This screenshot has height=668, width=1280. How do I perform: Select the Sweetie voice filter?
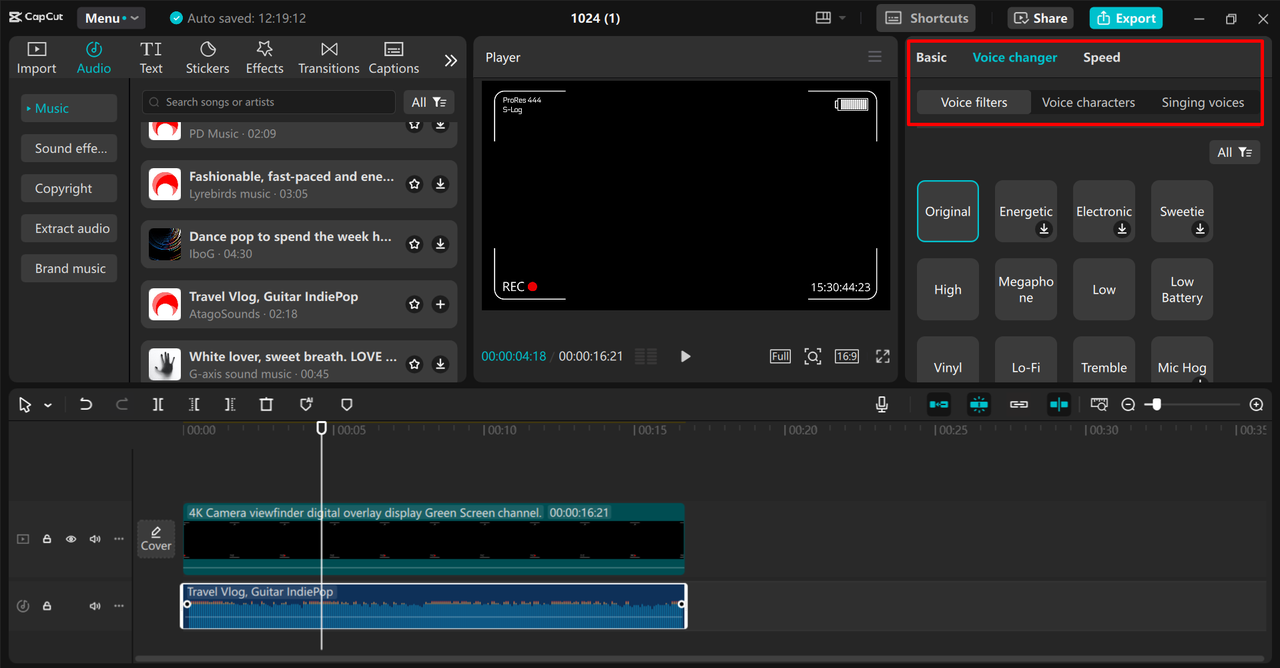1182,211
